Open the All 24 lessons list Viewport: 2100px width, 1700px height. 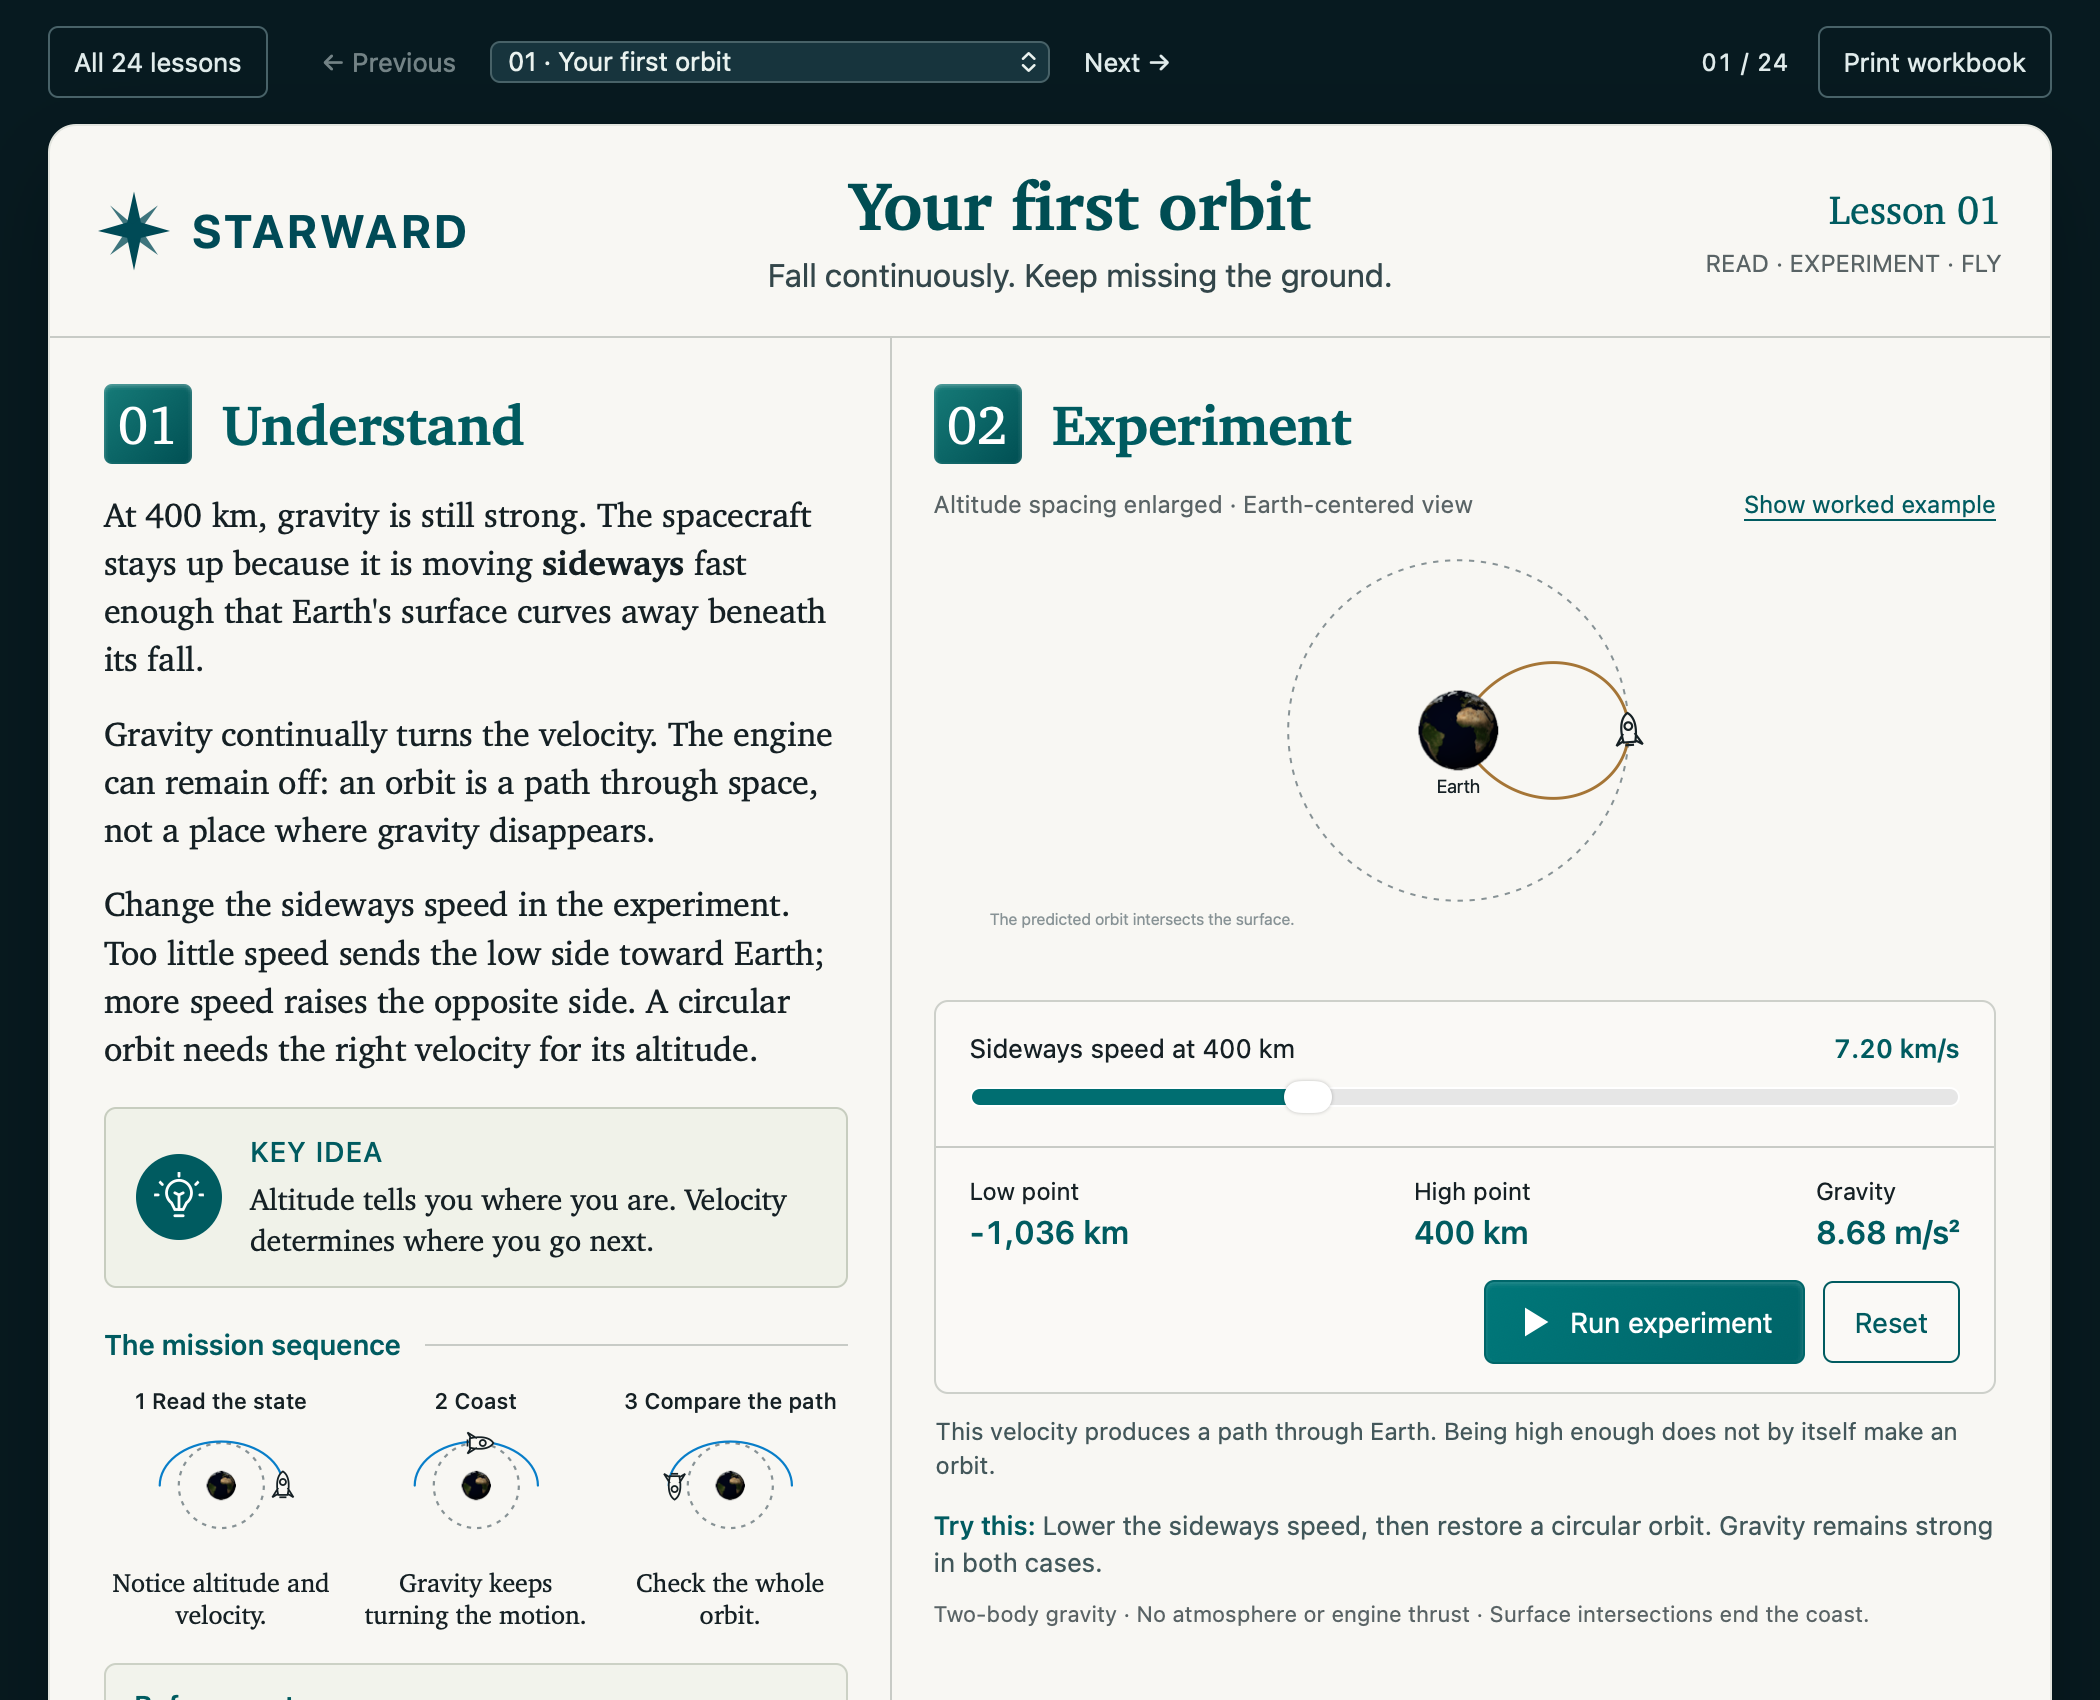coord(158,62)
